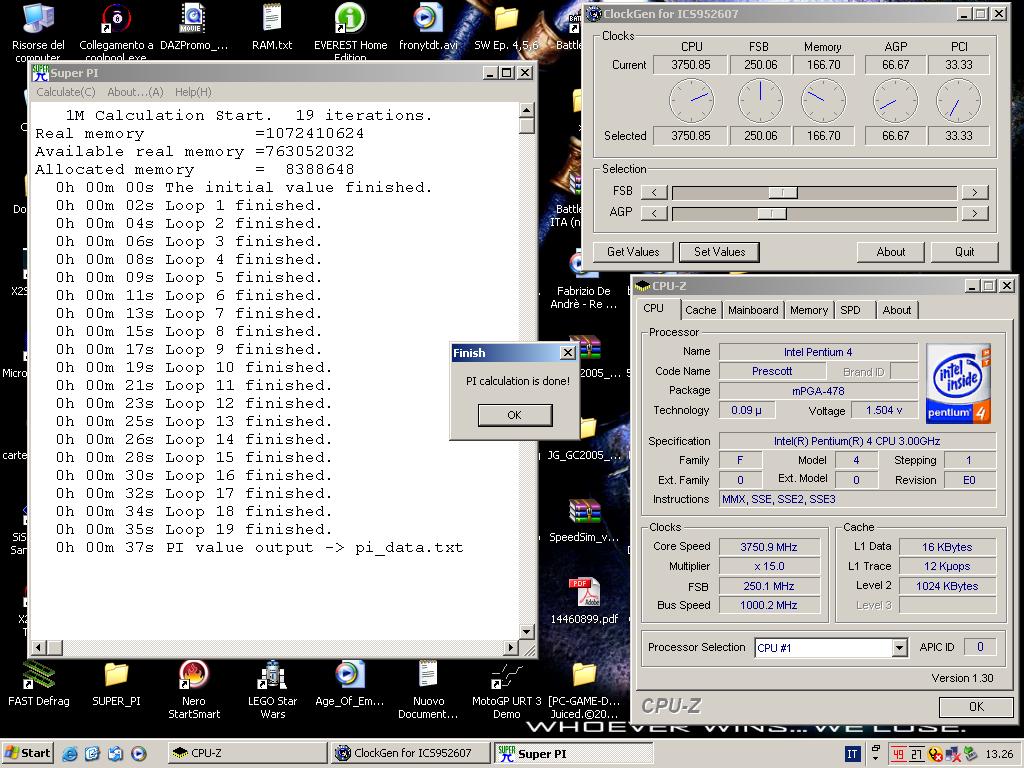Switch to the Mainboard tab in CPU-Z
Image resolution: width=1024 pixels, height=768 pixels.
point(753,310)
